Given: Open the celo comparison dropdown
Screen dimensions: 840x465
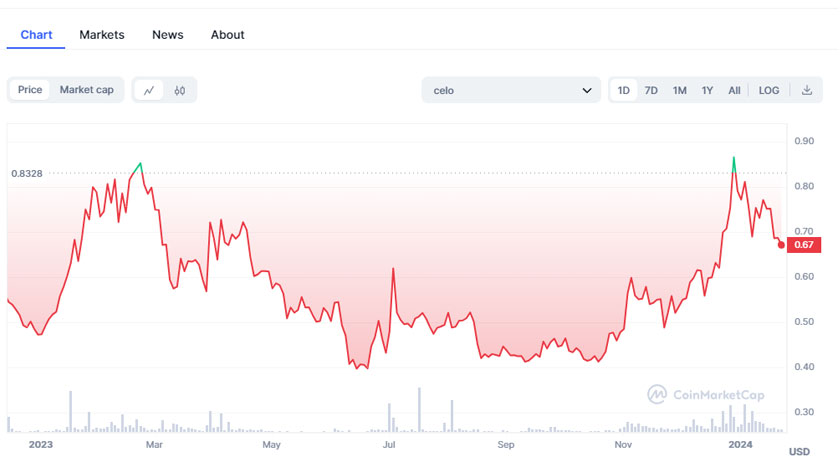Looking at the screenshot, I should [511, 90].
